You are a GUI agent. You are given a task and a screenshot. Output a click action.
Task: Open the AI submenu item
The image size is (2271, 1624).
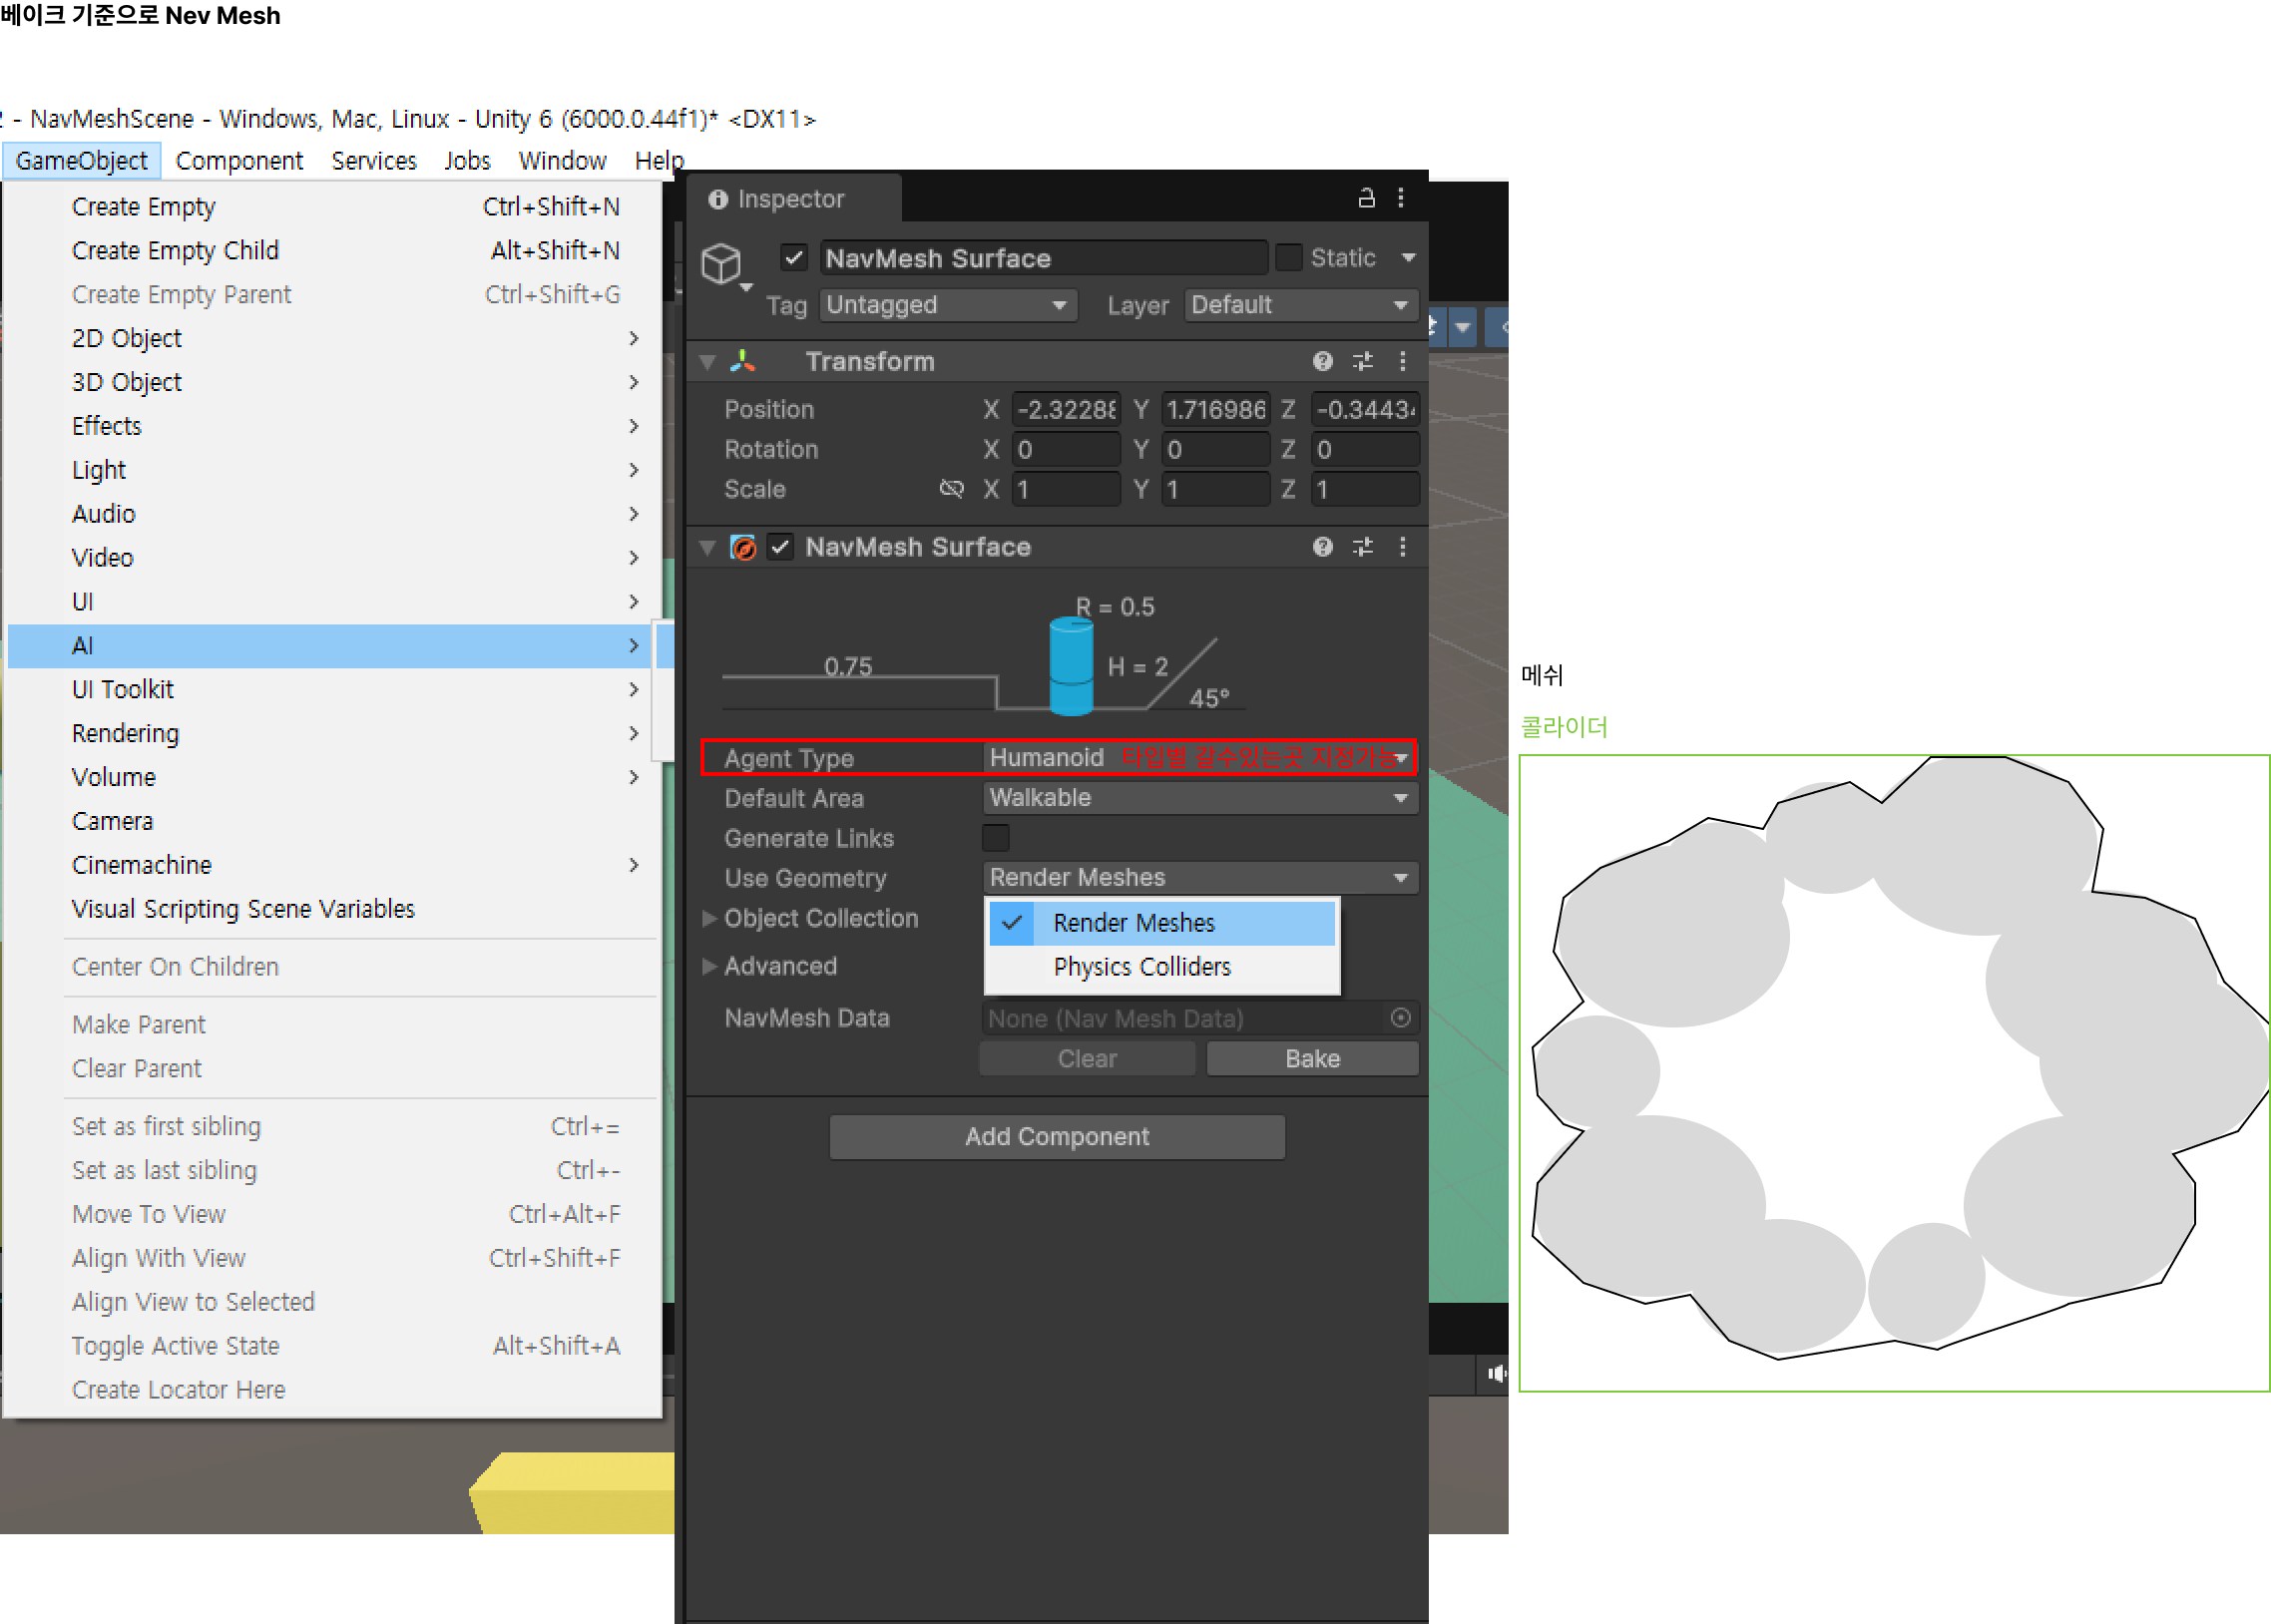(x=330, y=646)
